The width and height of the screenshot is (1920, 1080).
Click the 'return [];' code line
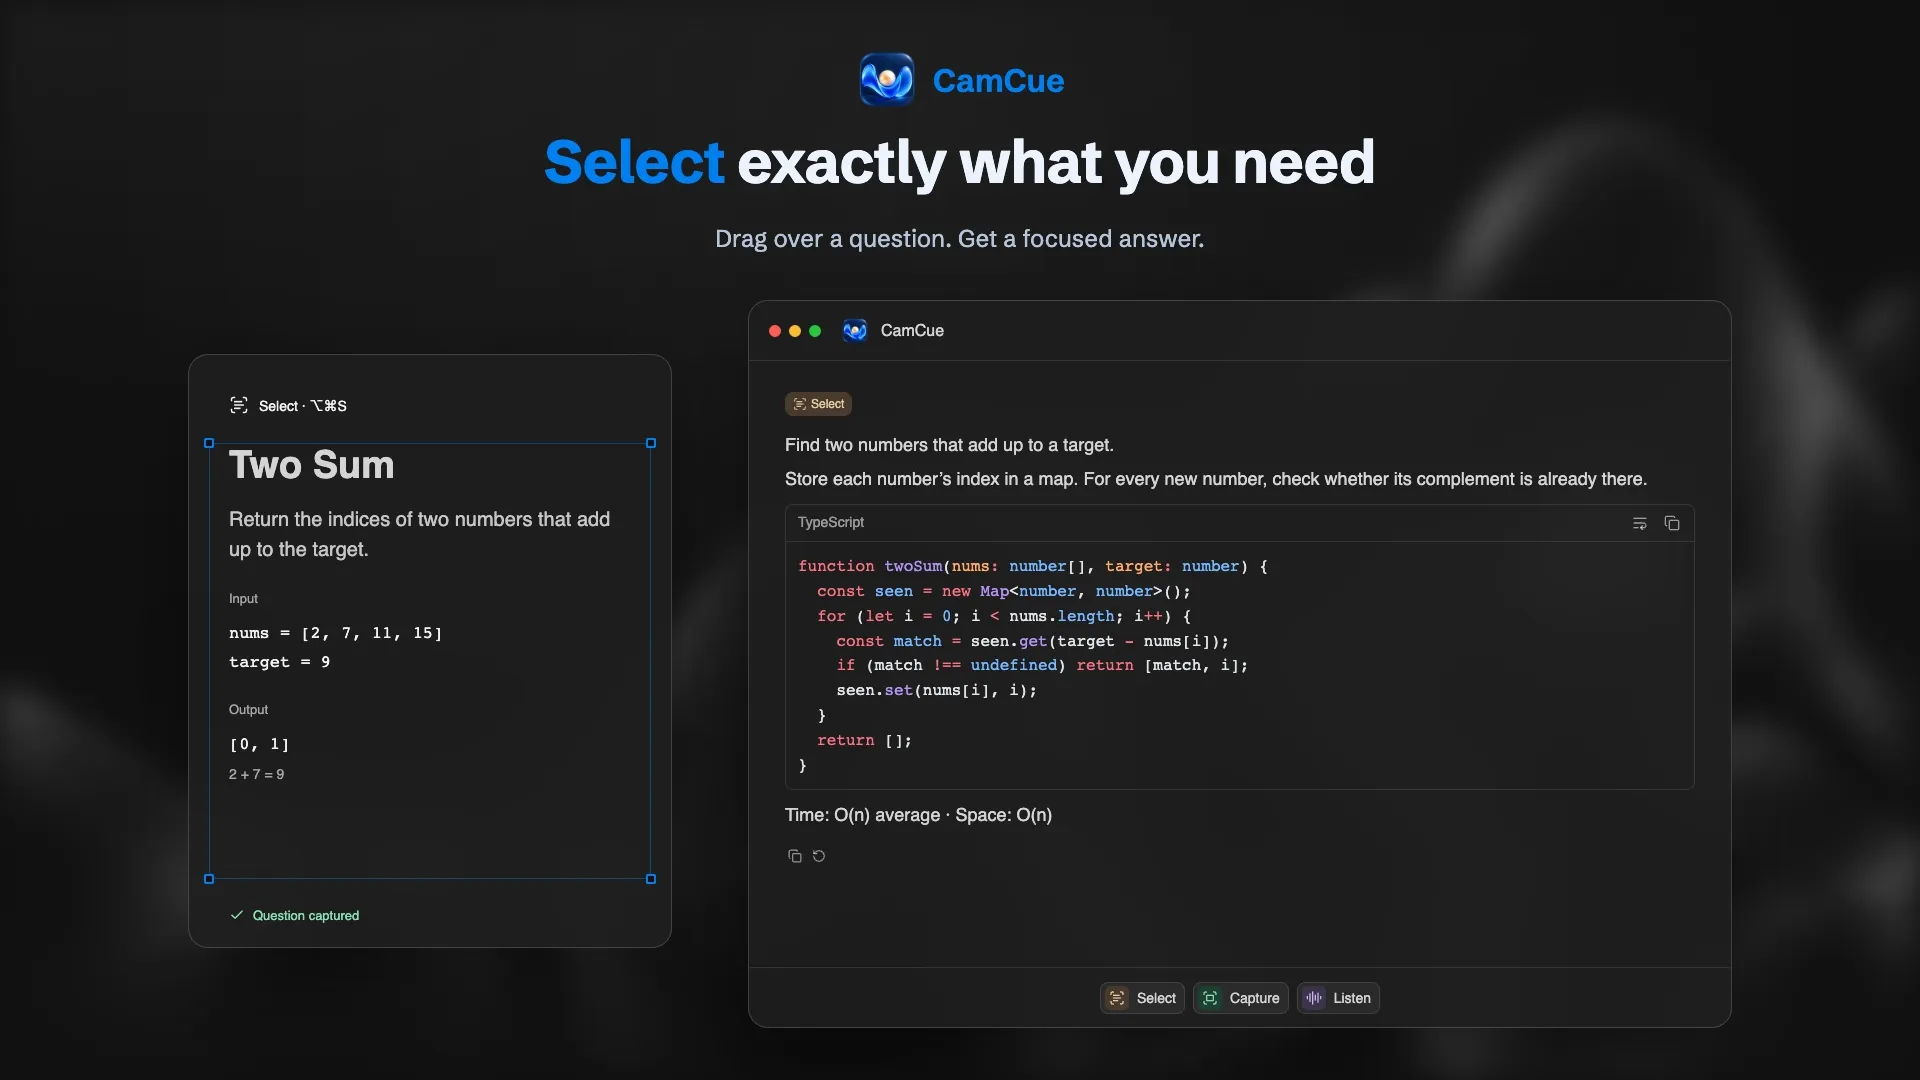coord(864,740)
